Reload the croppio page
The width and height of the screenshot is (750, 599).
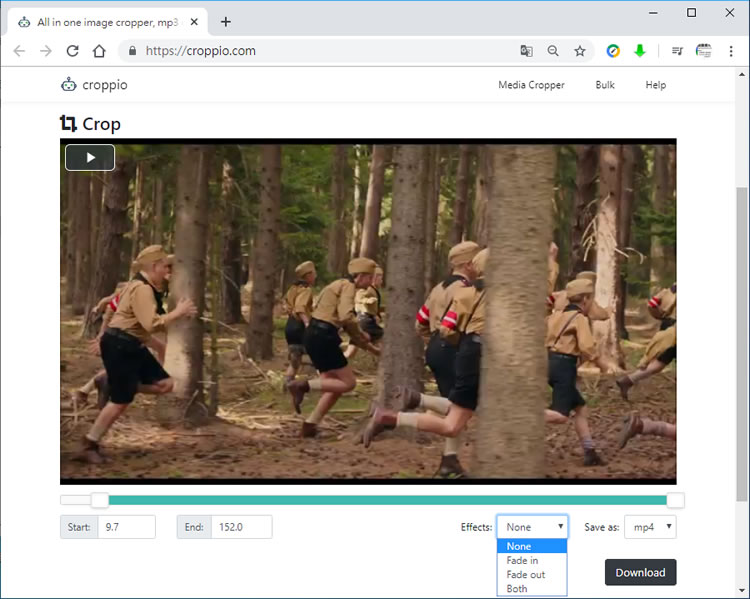pos(72,51)
